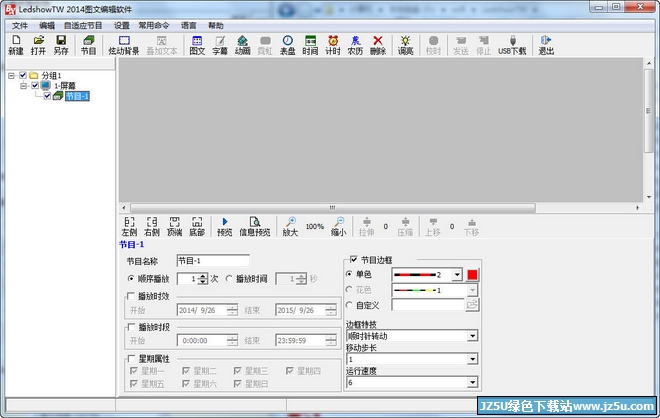
Task: Open the 编辑 menu
Action: tap(47, 26)
